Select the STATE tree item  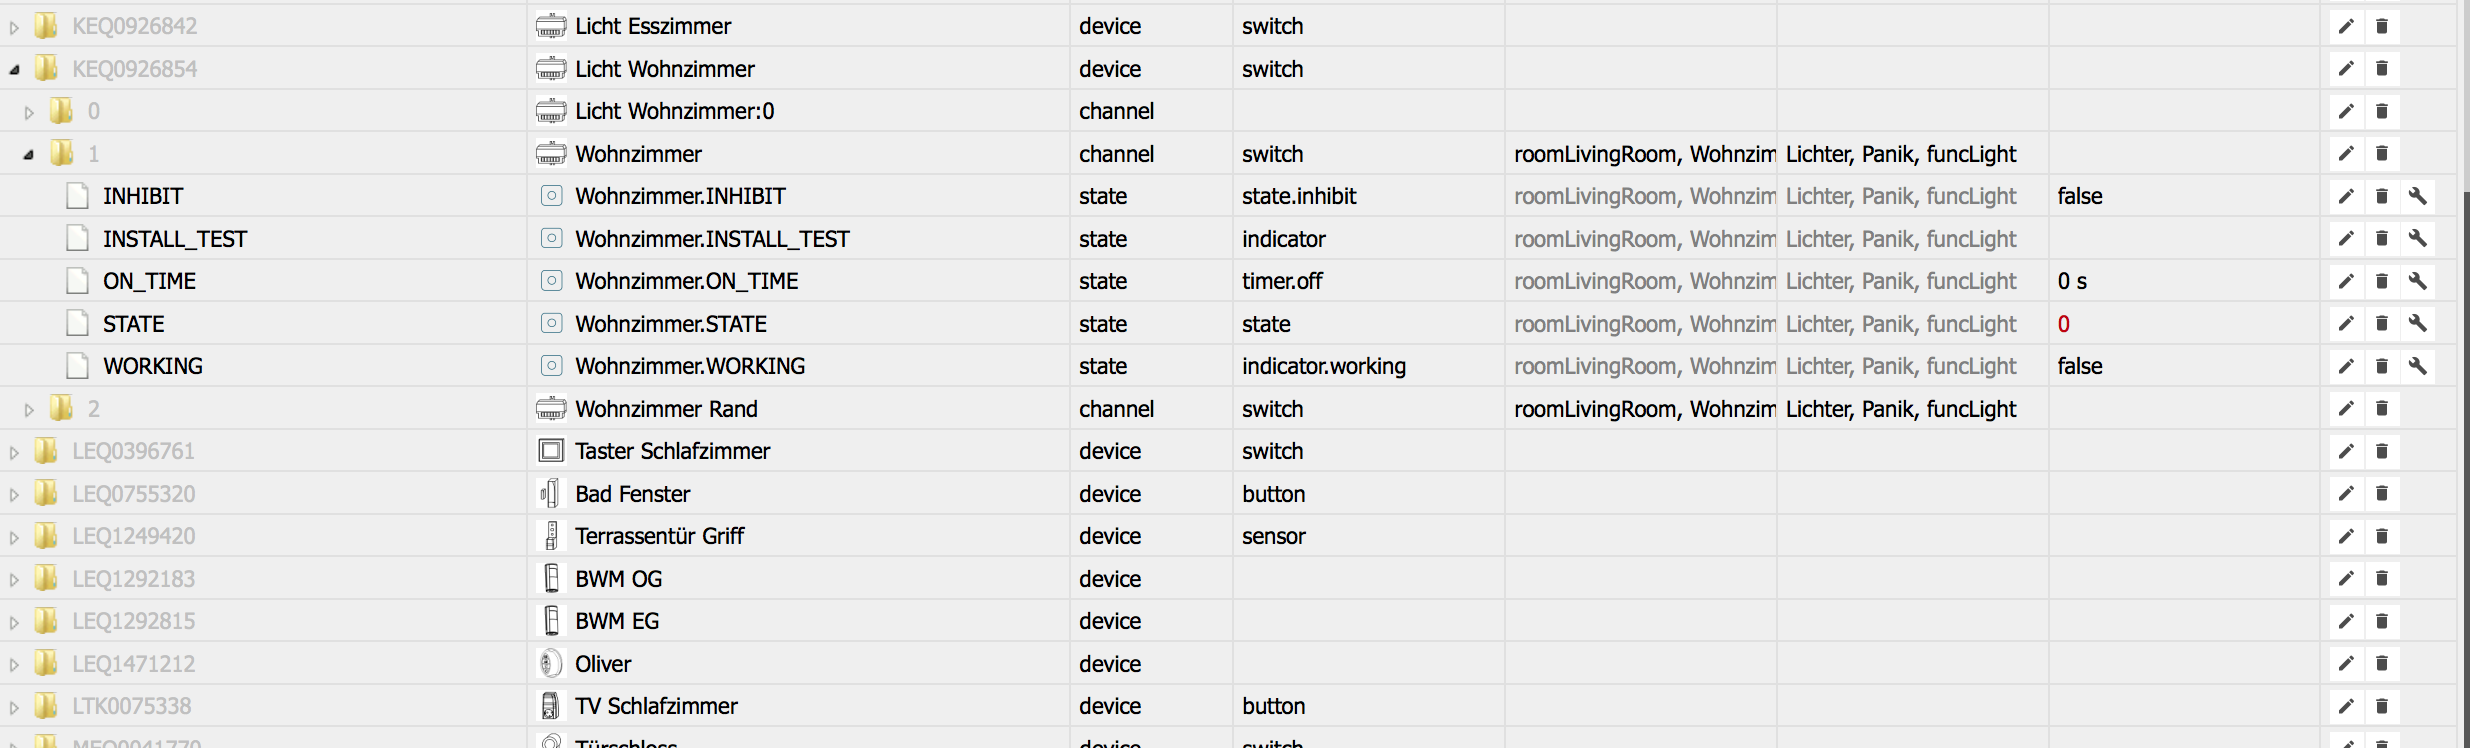coord(133,324)
